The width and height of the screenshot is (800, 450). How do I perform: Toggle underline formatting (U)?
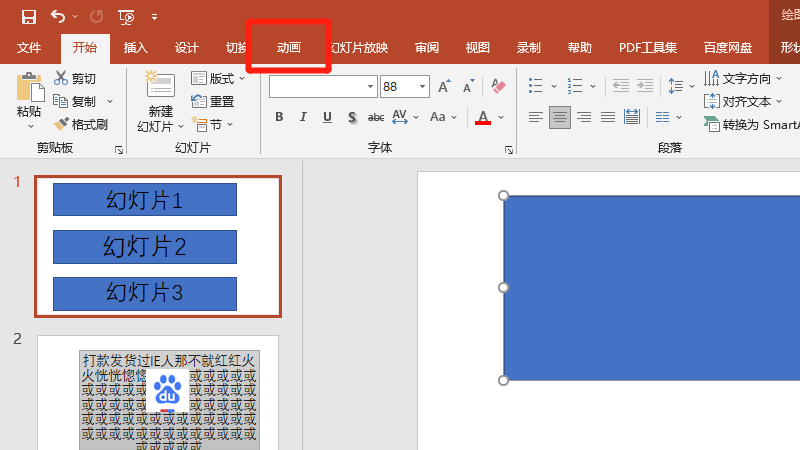(x=328, y=118)
